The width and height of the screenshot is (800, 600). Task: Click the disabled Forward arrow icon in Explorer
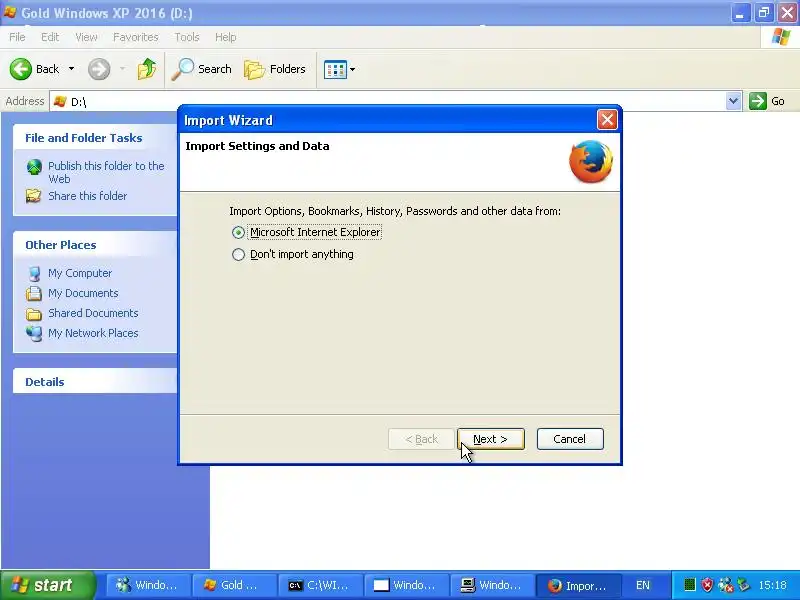coord(99,69)
